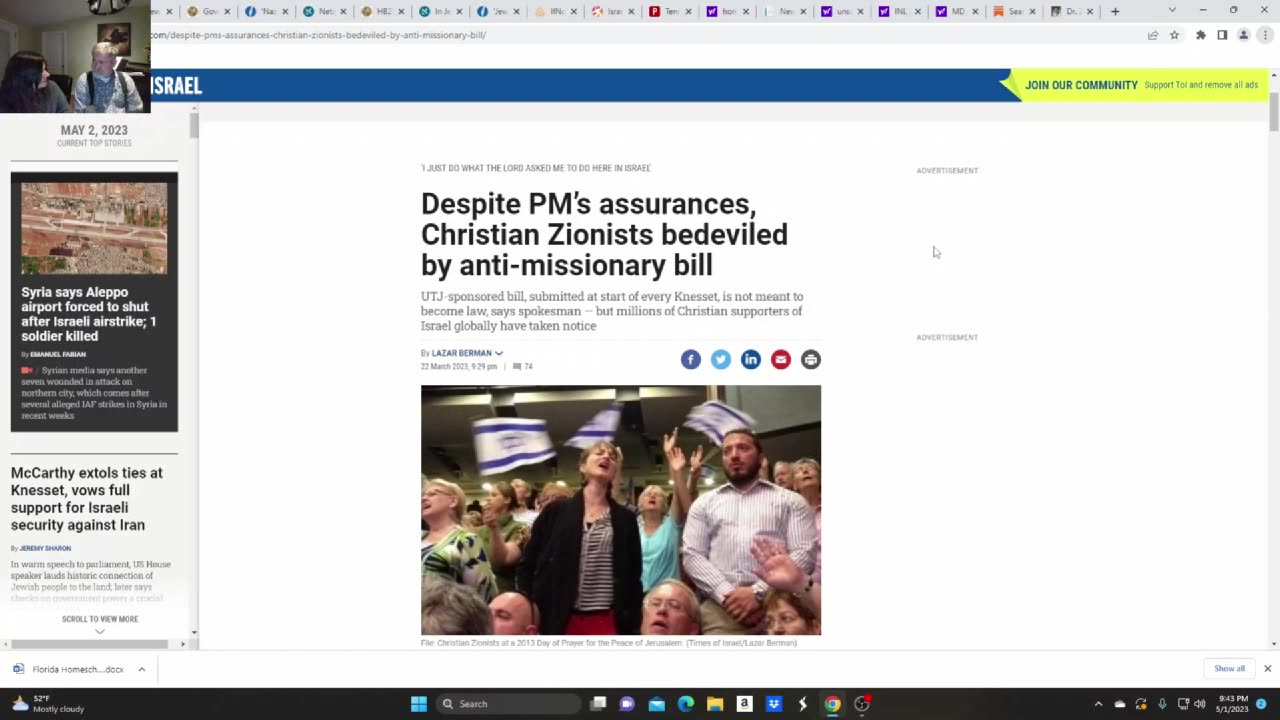Expand the Scroll to view more chevron
The width and height of the screenshot is (1280, 720).
pyautogui.click(x=99, y=631)
